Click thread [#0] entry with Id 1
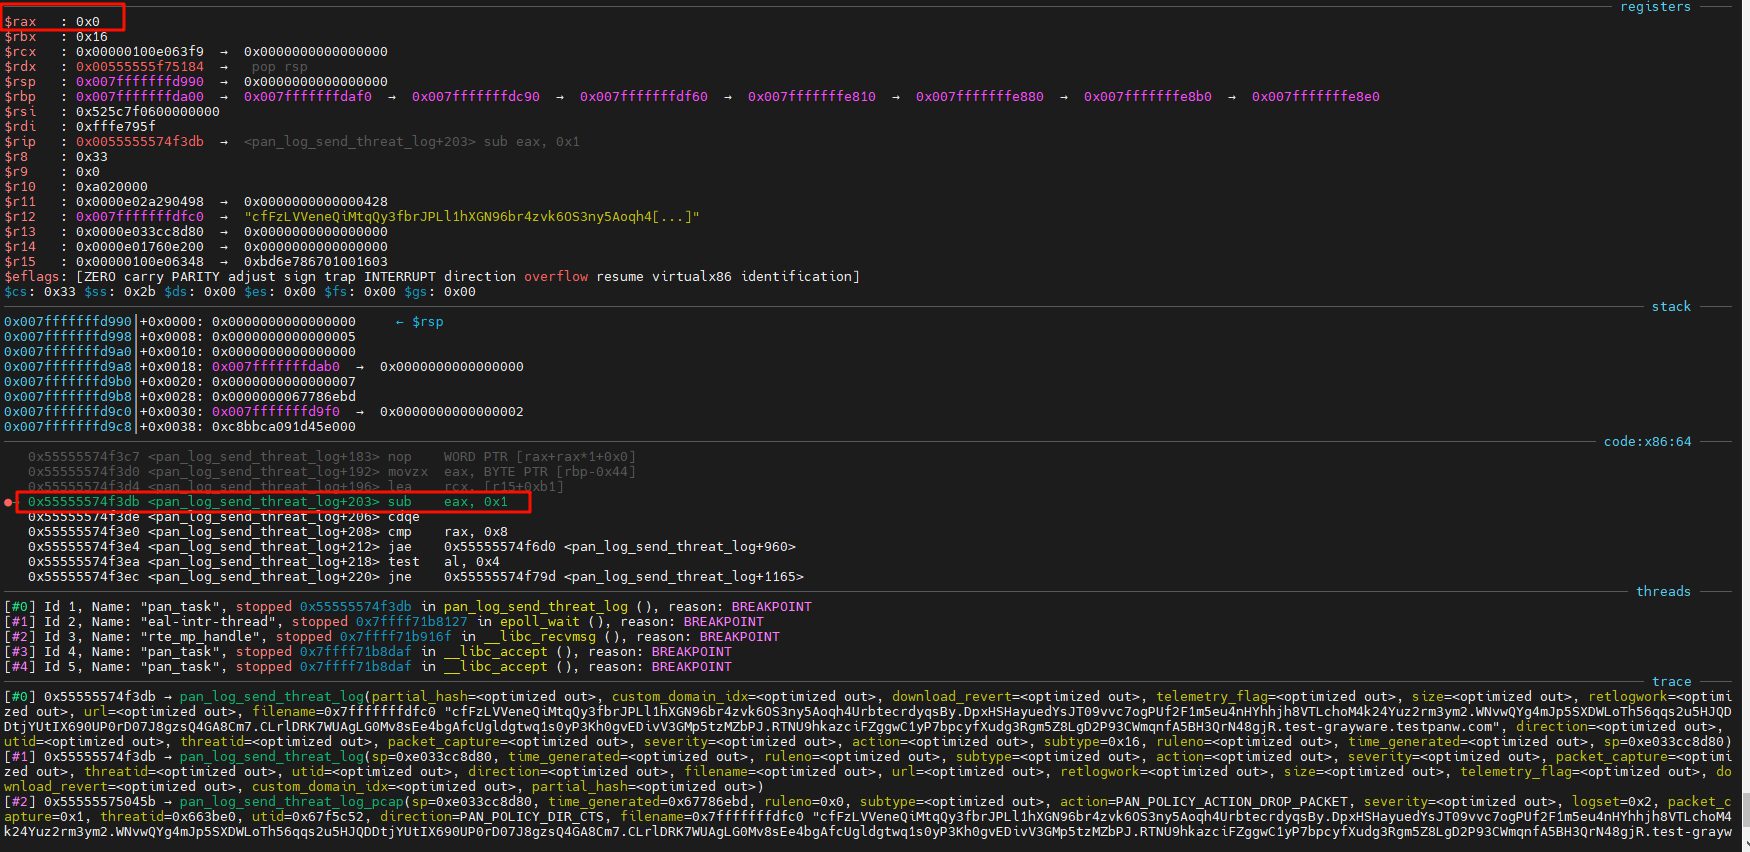1750x852 pixels. click(x=408, y=606)
